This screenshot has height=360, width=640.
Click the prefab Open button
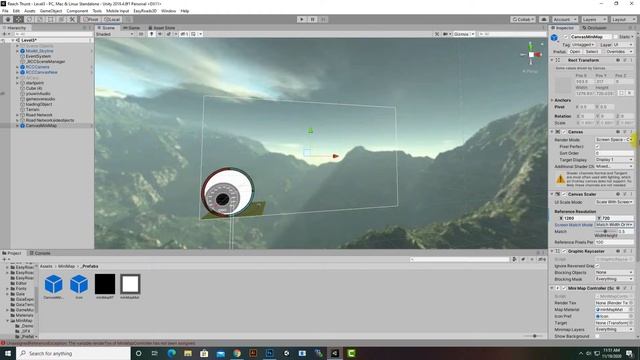tap(575, 52)
